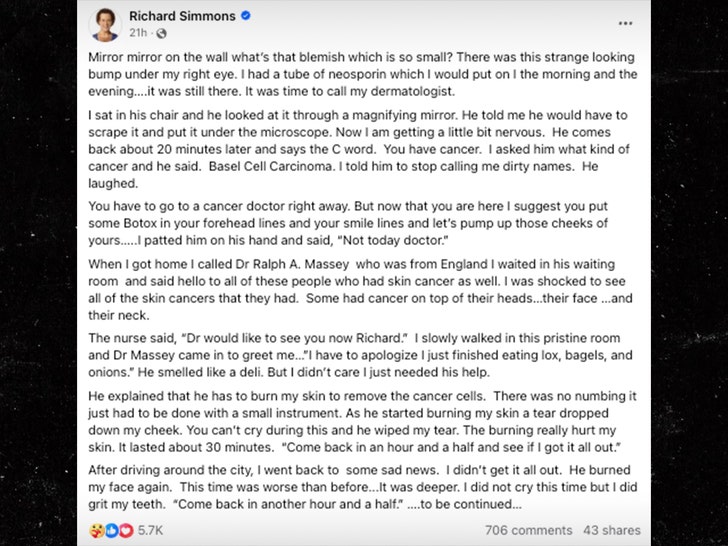Open the Richard Simmons profile name link

[x=182, y=16]
